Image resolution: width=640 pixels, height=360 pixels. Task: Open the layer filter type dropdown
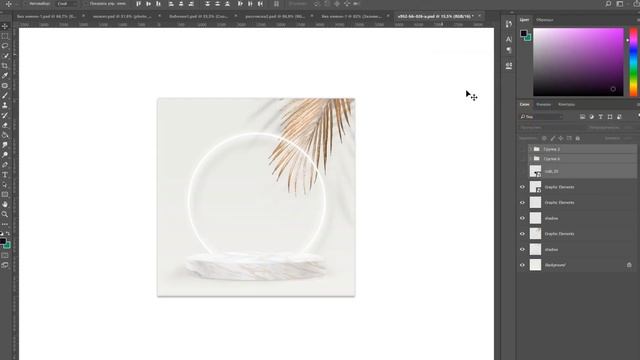tap(542, 117)
